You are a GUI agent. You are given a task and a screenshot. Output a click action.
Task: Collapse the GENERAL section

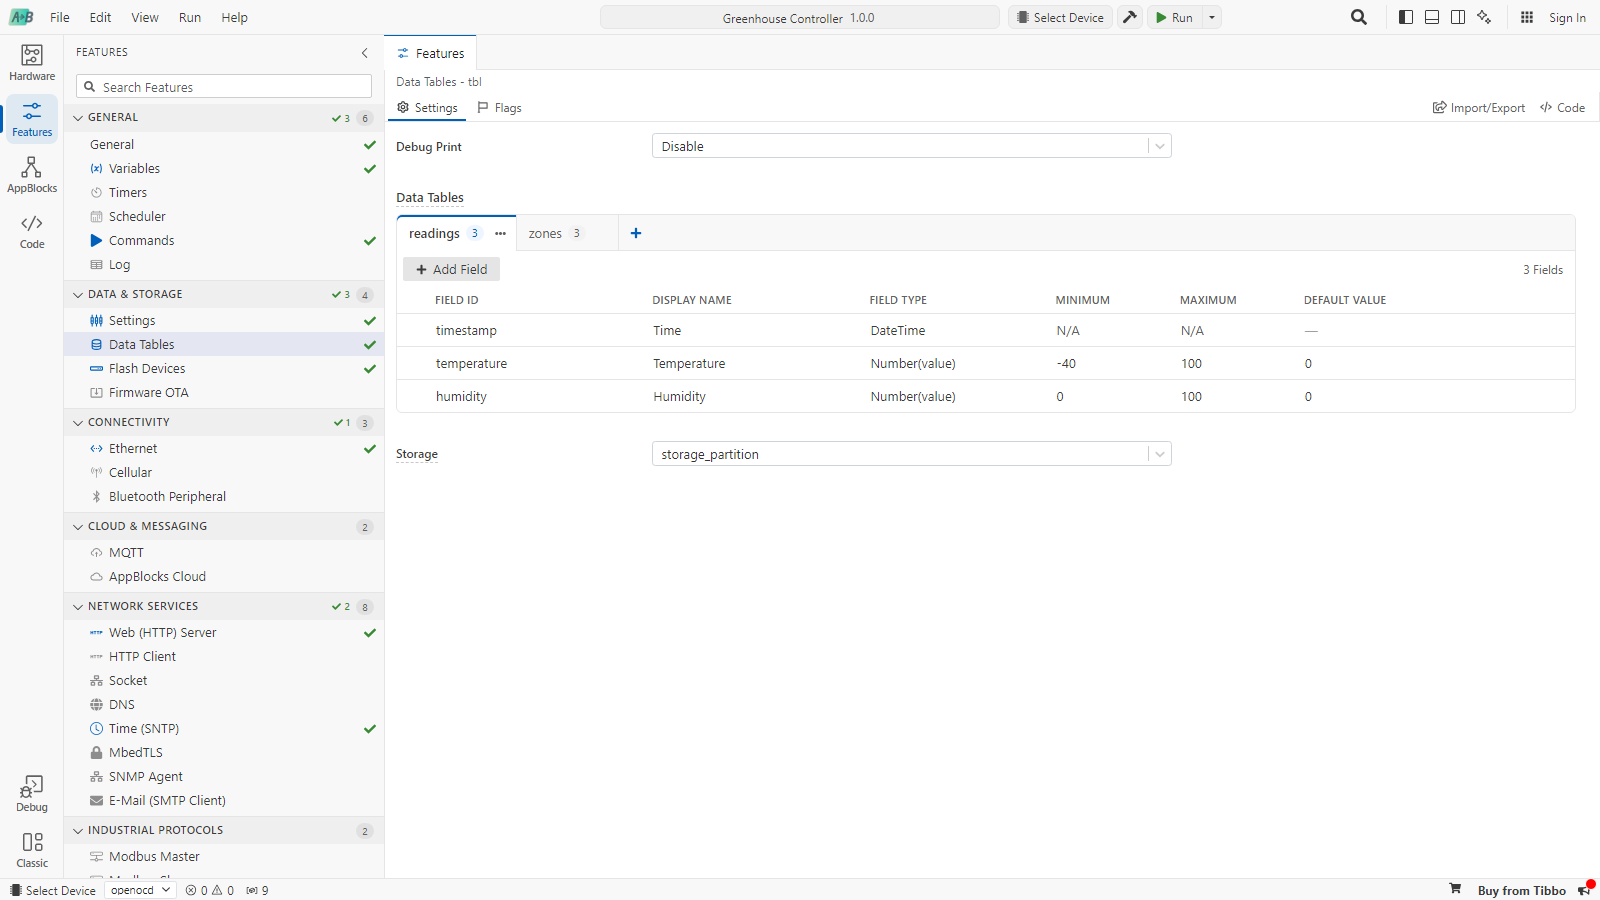click(78, 118)
